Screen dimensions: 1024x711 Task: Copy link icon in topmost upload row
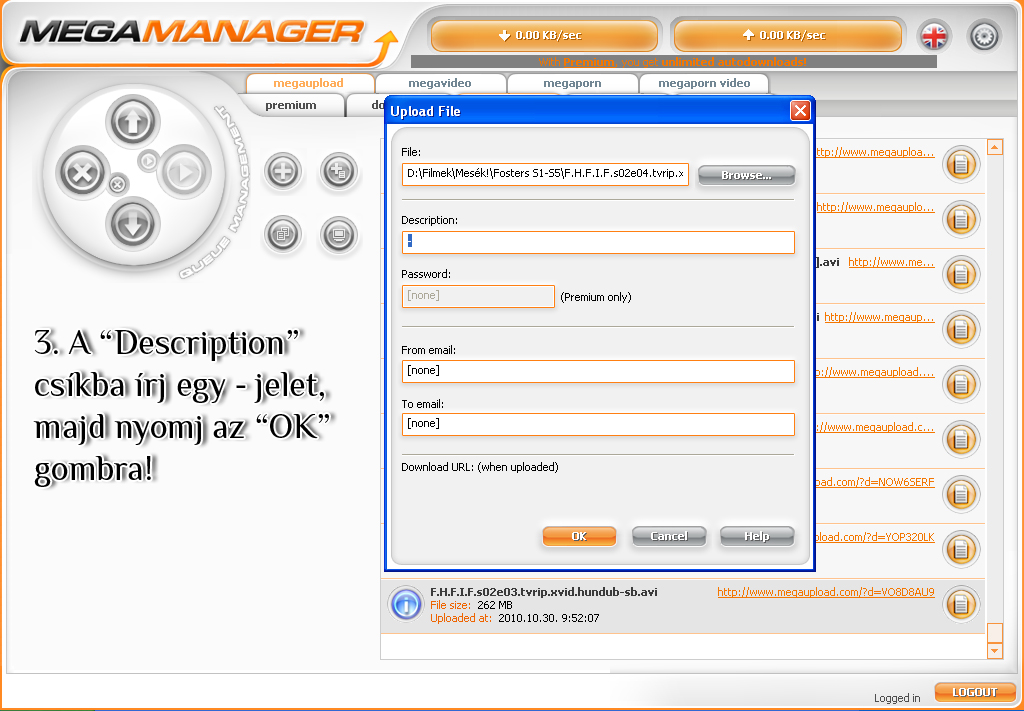961,165
